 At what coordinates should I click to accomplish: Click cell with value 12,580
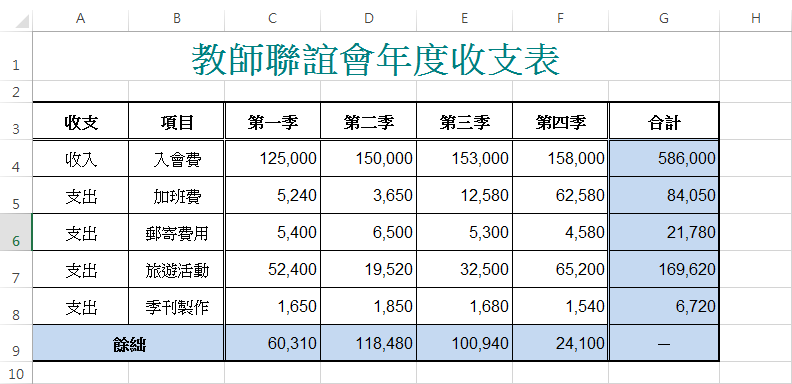pyautogui.click(x=465, y=195)
